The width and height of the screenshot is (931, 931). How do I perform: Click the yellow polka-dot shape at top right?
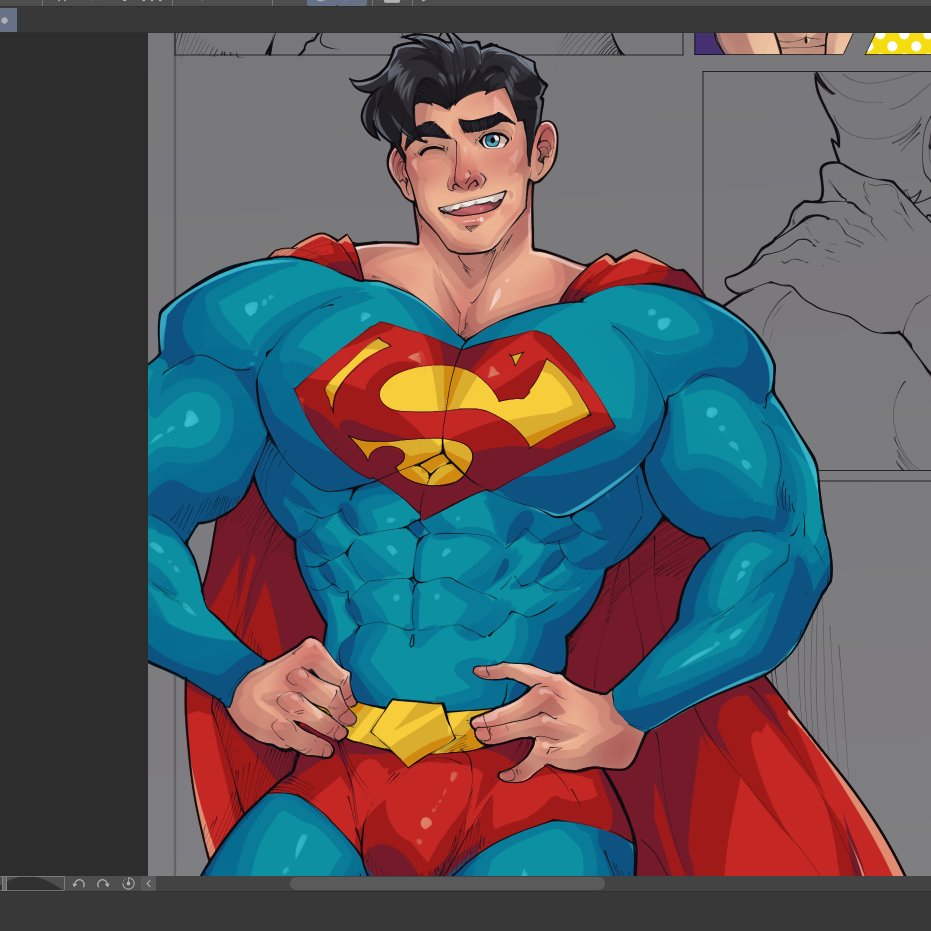[x=898, y=43]
